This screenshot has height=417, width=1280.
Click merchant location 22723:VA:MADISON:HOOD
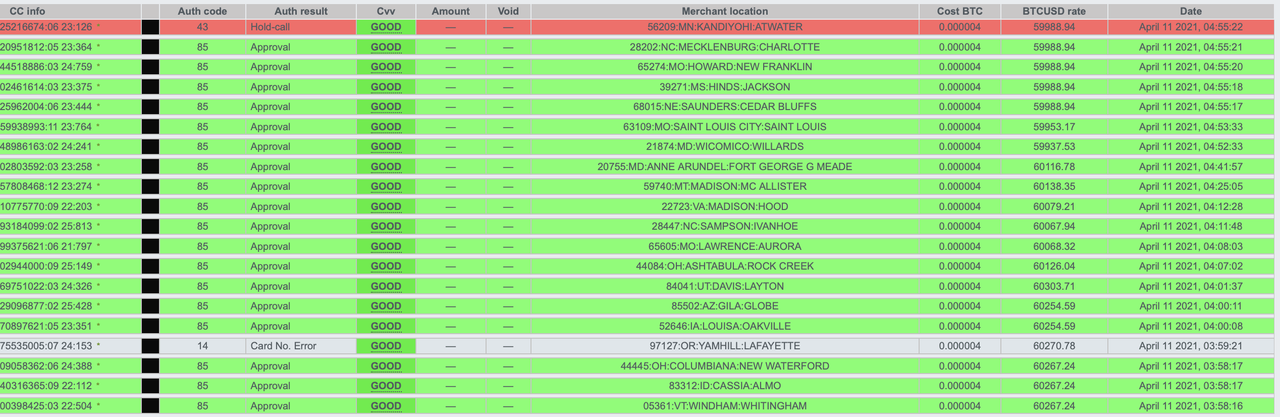725,207
